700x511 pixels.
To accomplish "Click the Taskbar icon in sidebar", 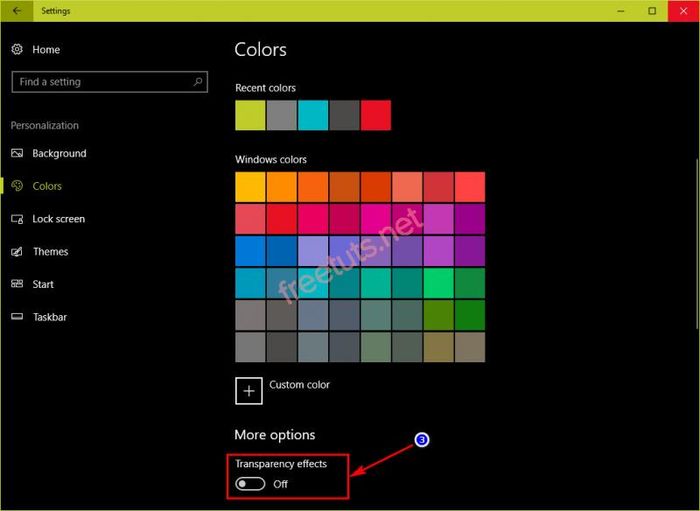I will point(17,317).
